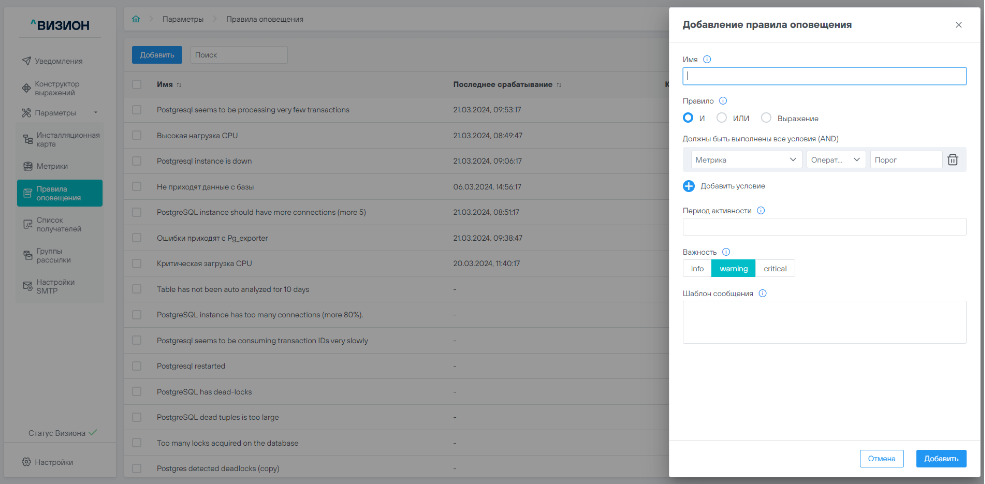The width and height of the screenshot is (985, 484).
Task: Go to Группы рассылки menu item
Action: (59, 255)
